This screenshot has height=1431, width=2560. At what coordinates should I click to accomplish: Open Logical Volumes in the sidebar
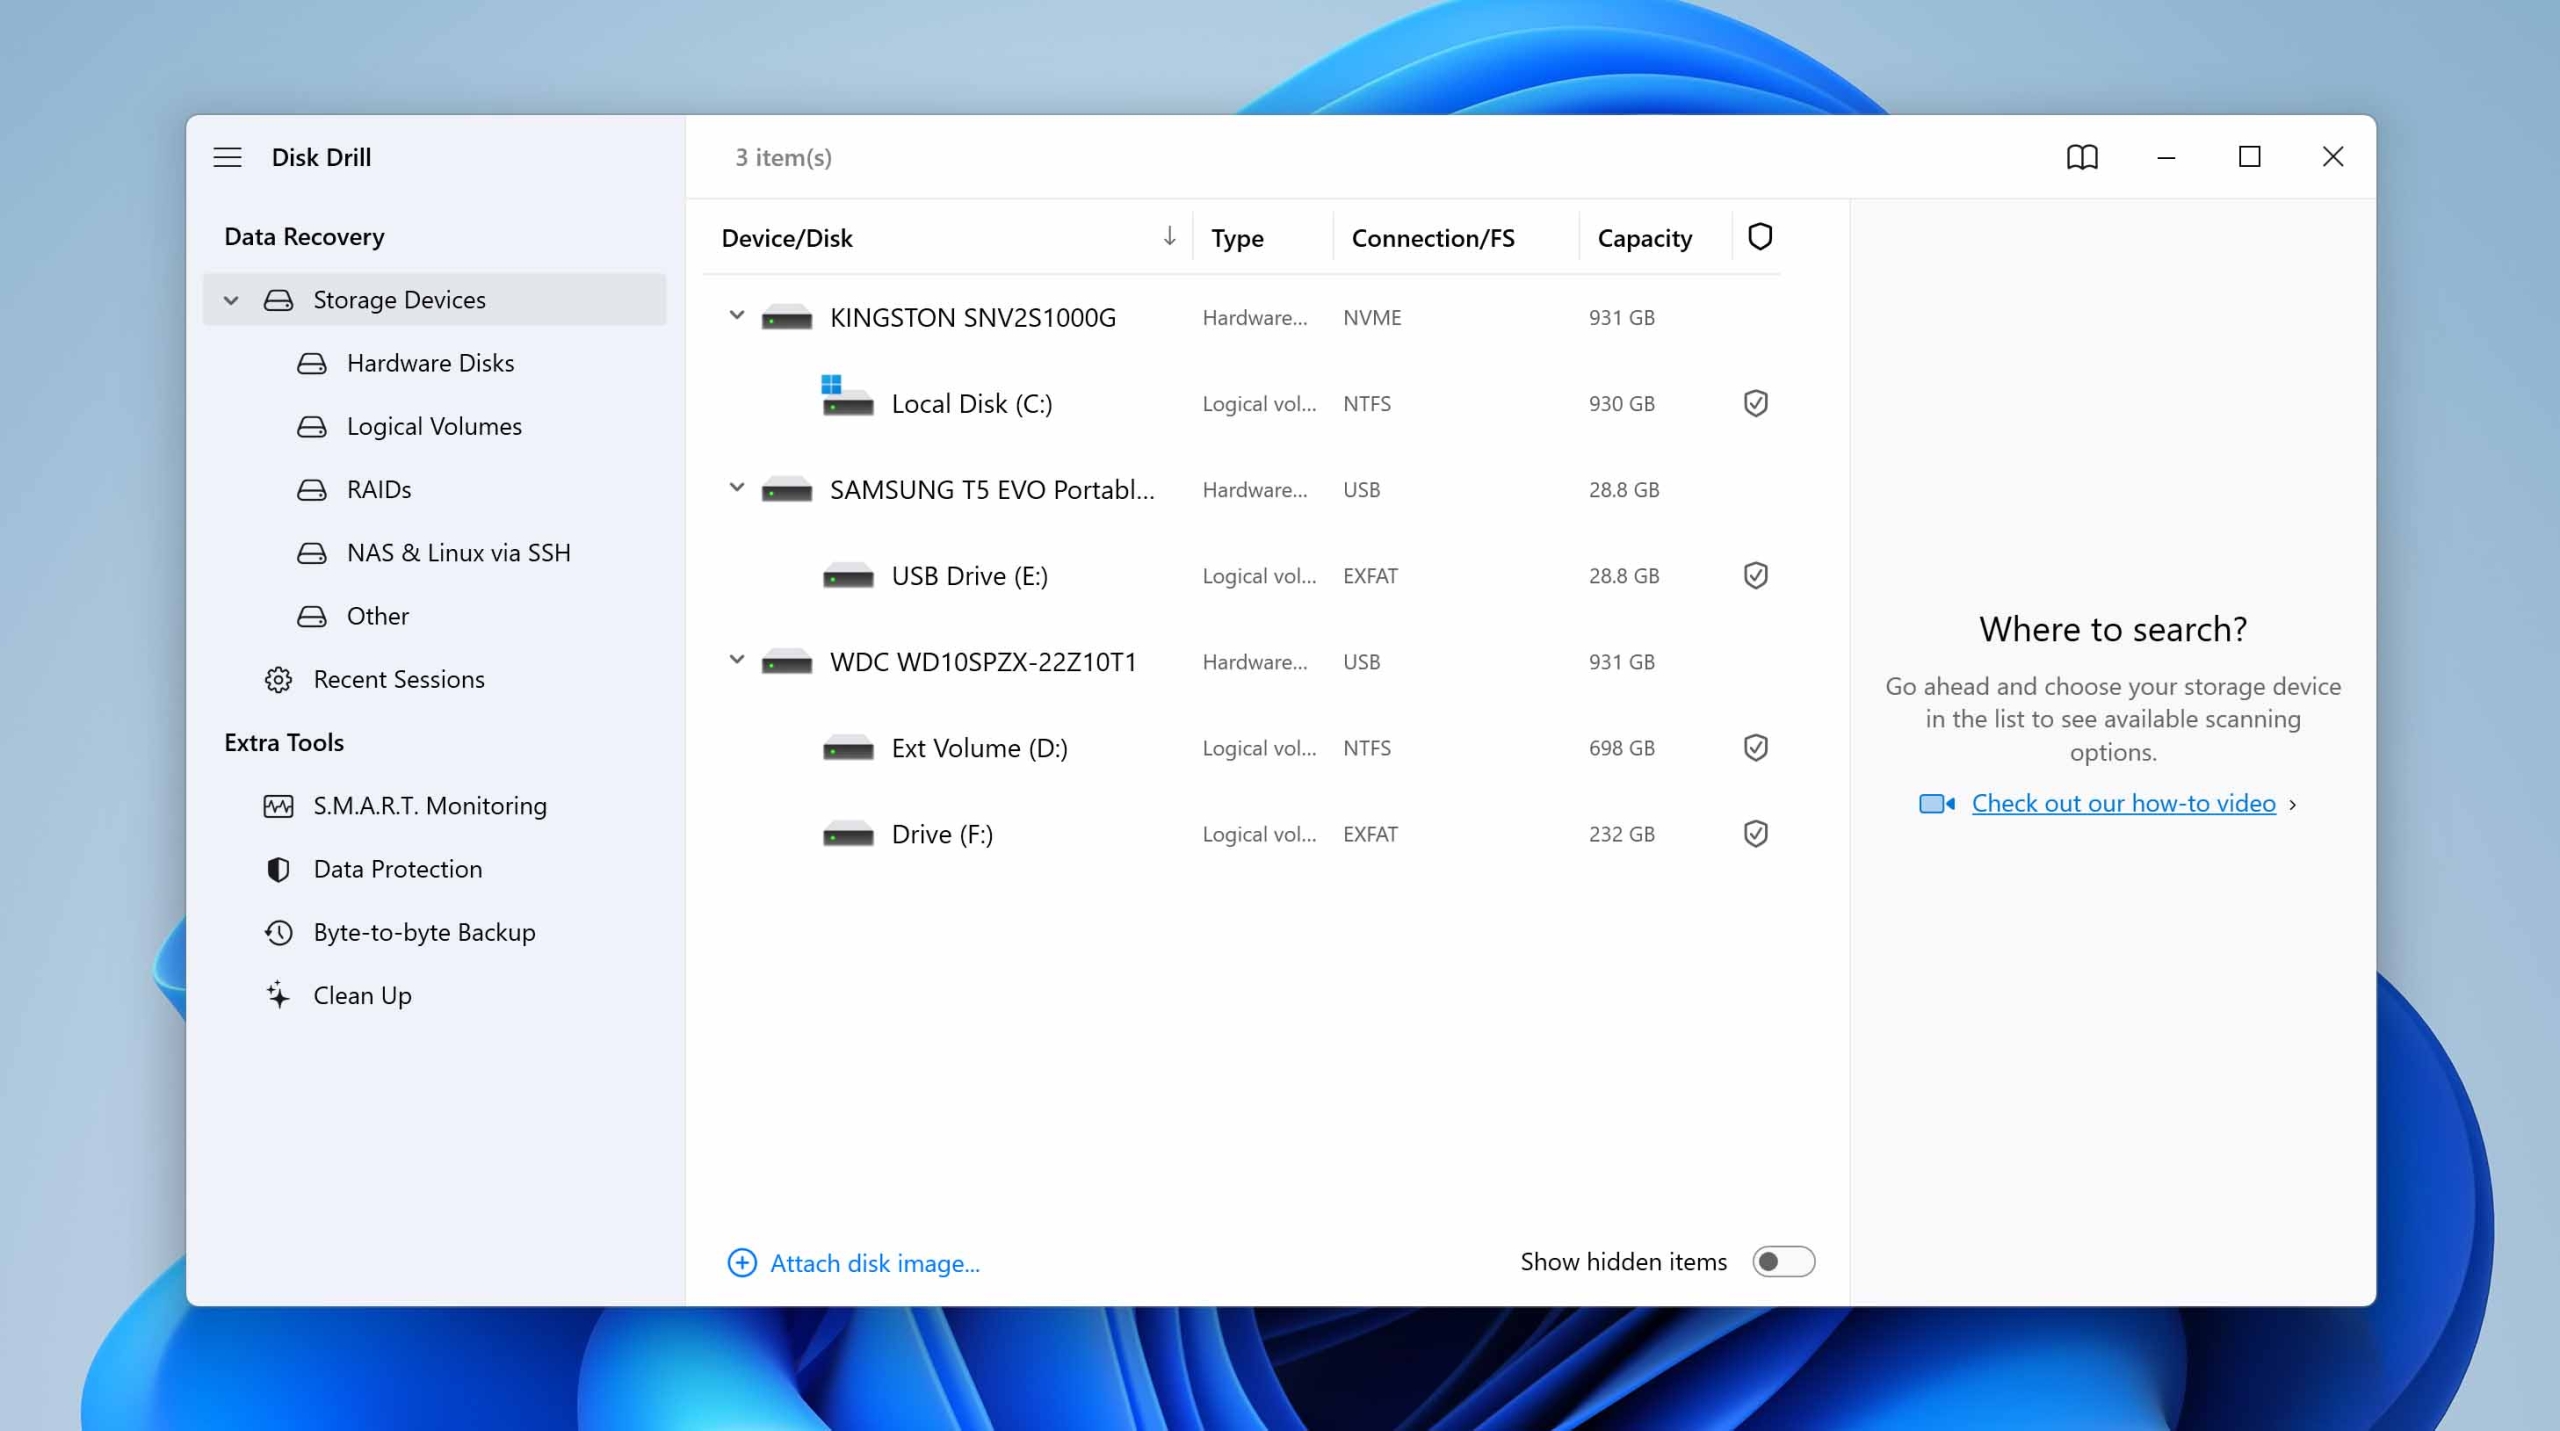click(x=434, y=426)
